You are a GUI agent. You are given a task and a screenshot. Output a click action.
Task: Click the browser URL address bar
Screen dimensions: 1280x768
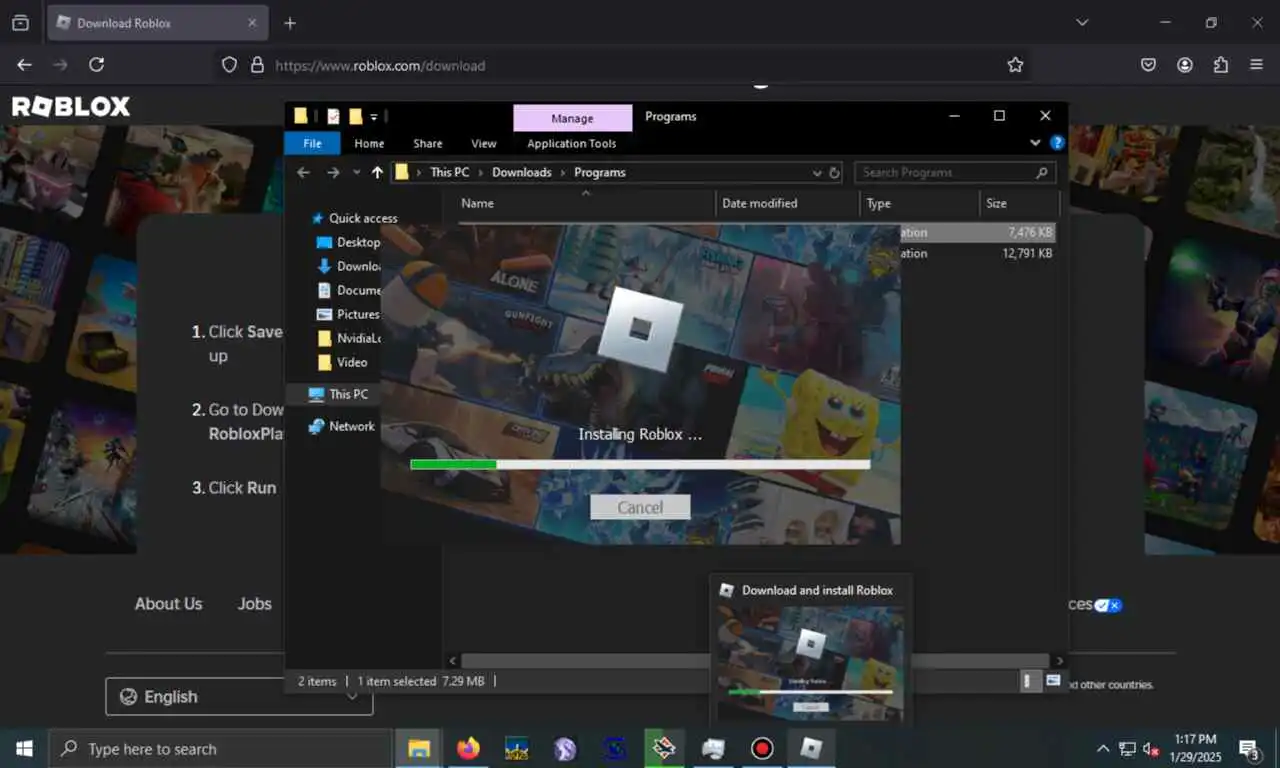pos(620,65)
